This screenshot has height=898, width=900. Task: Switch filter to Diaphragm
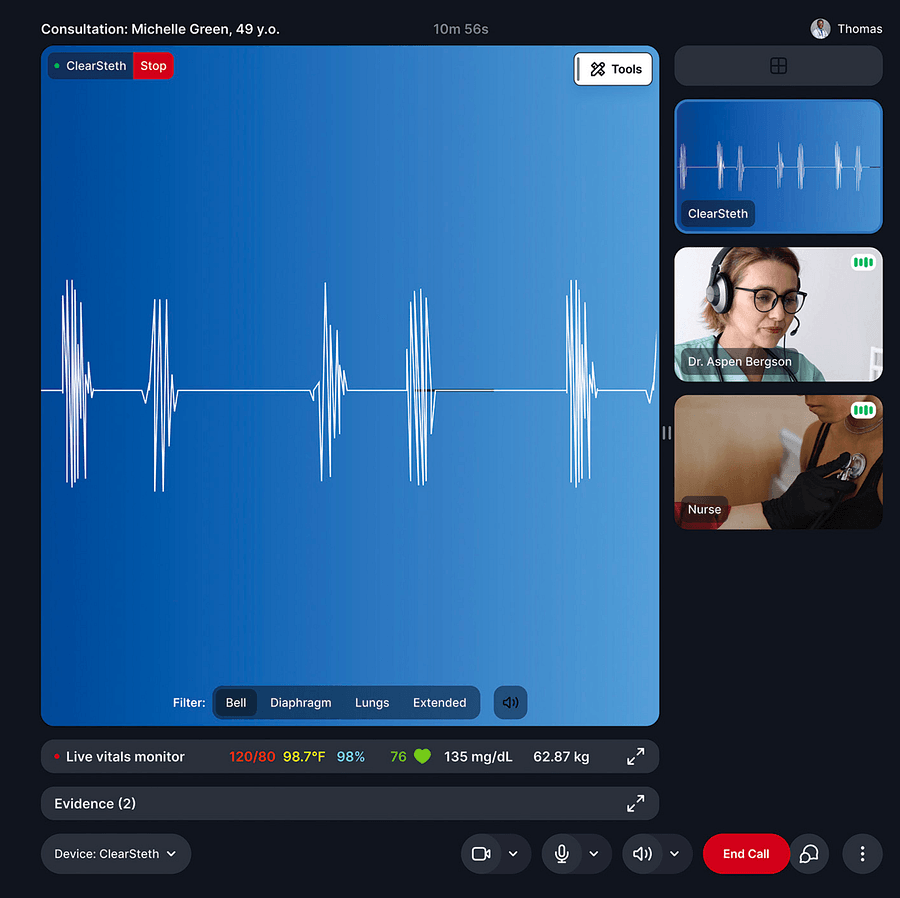(x=300, y=703)
